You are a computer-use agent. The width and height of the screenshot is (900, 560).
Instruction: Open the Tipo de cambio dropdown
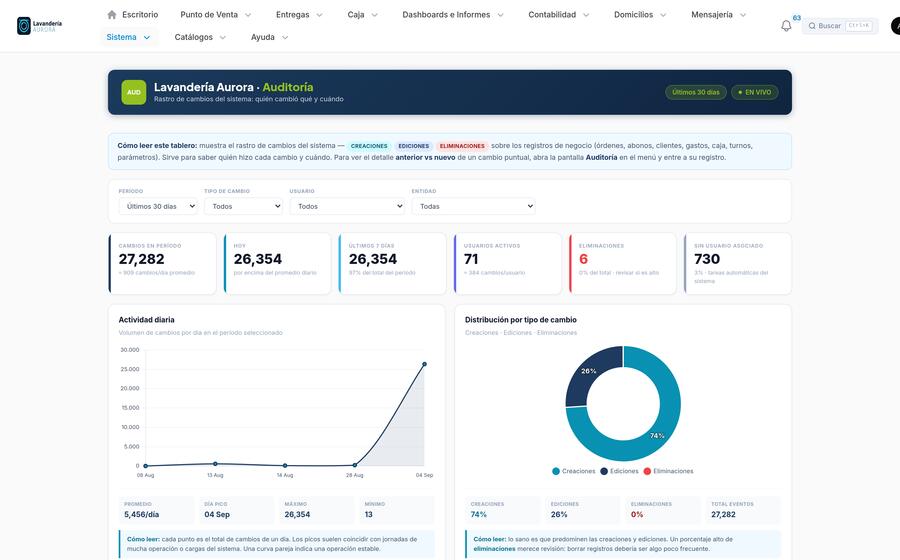coord(243,206)
